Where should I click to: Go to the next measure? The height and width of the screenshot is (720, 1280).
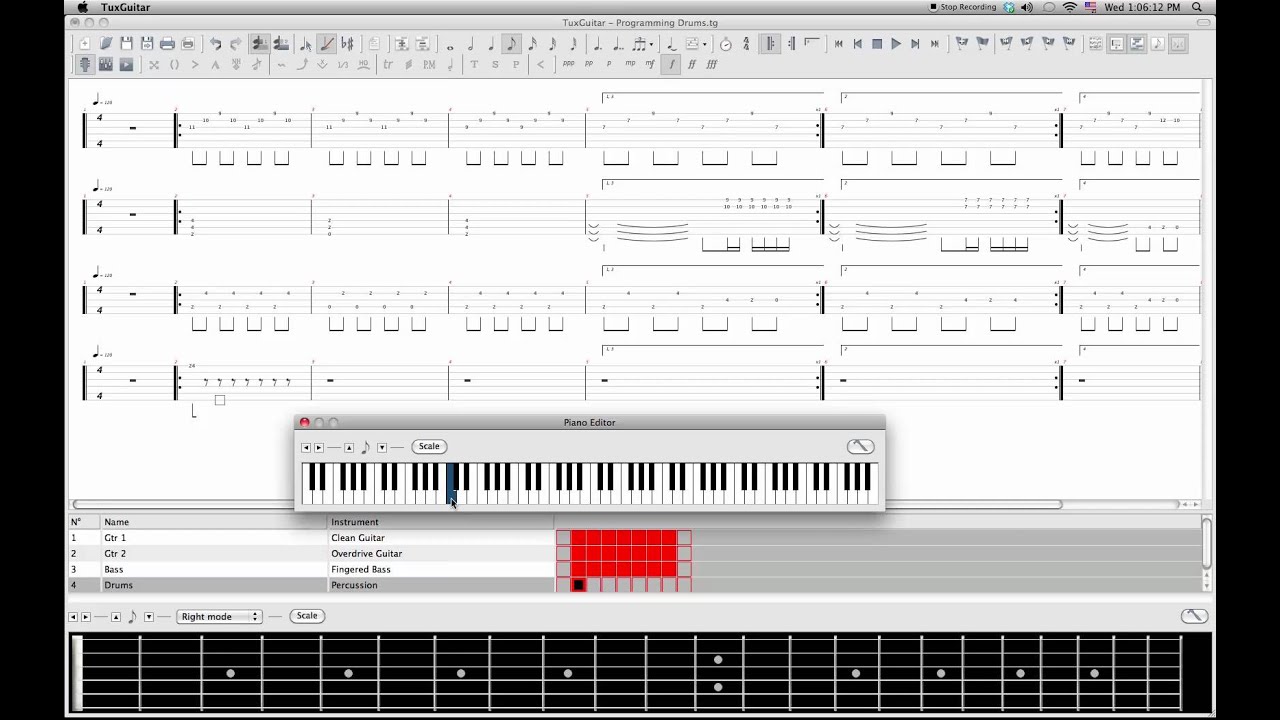(x=915, y=44)
